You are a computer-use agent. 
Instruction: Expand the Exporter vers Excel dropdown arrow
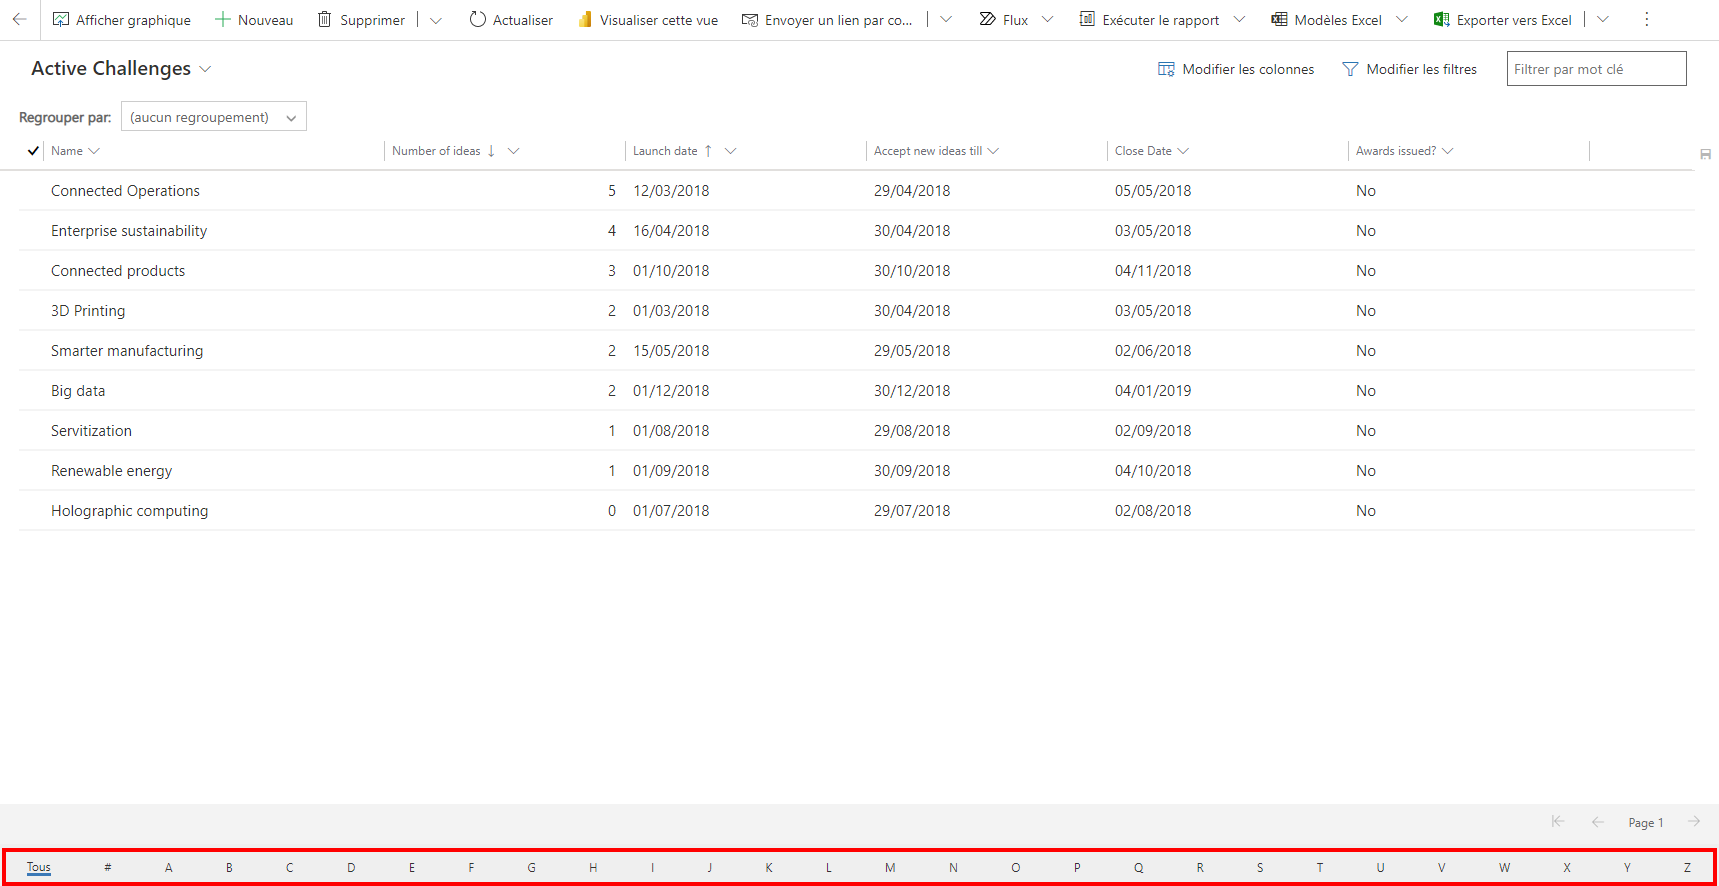click(x=1603, y=20)
